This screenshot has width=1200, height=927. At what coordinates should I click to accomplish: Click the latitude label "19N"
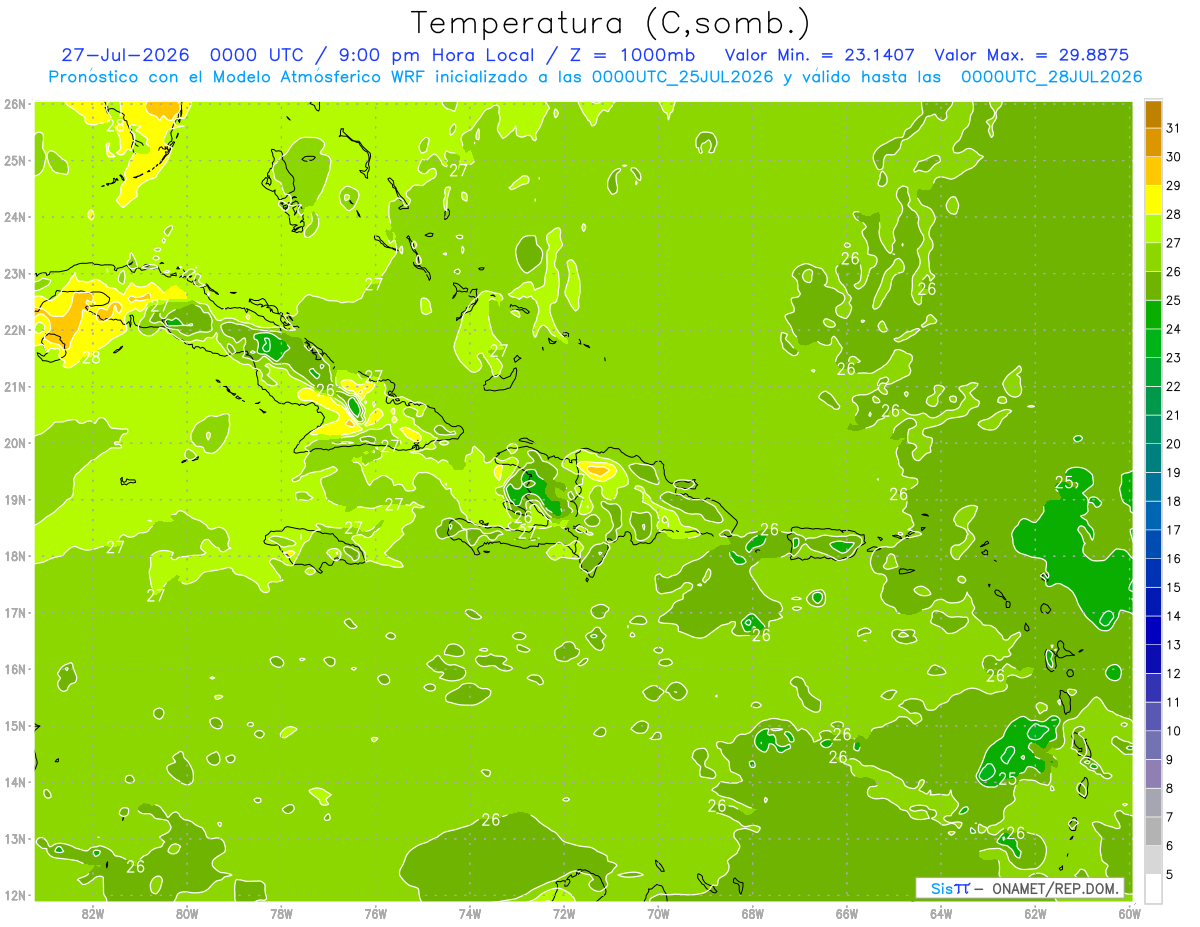point(15,500)
